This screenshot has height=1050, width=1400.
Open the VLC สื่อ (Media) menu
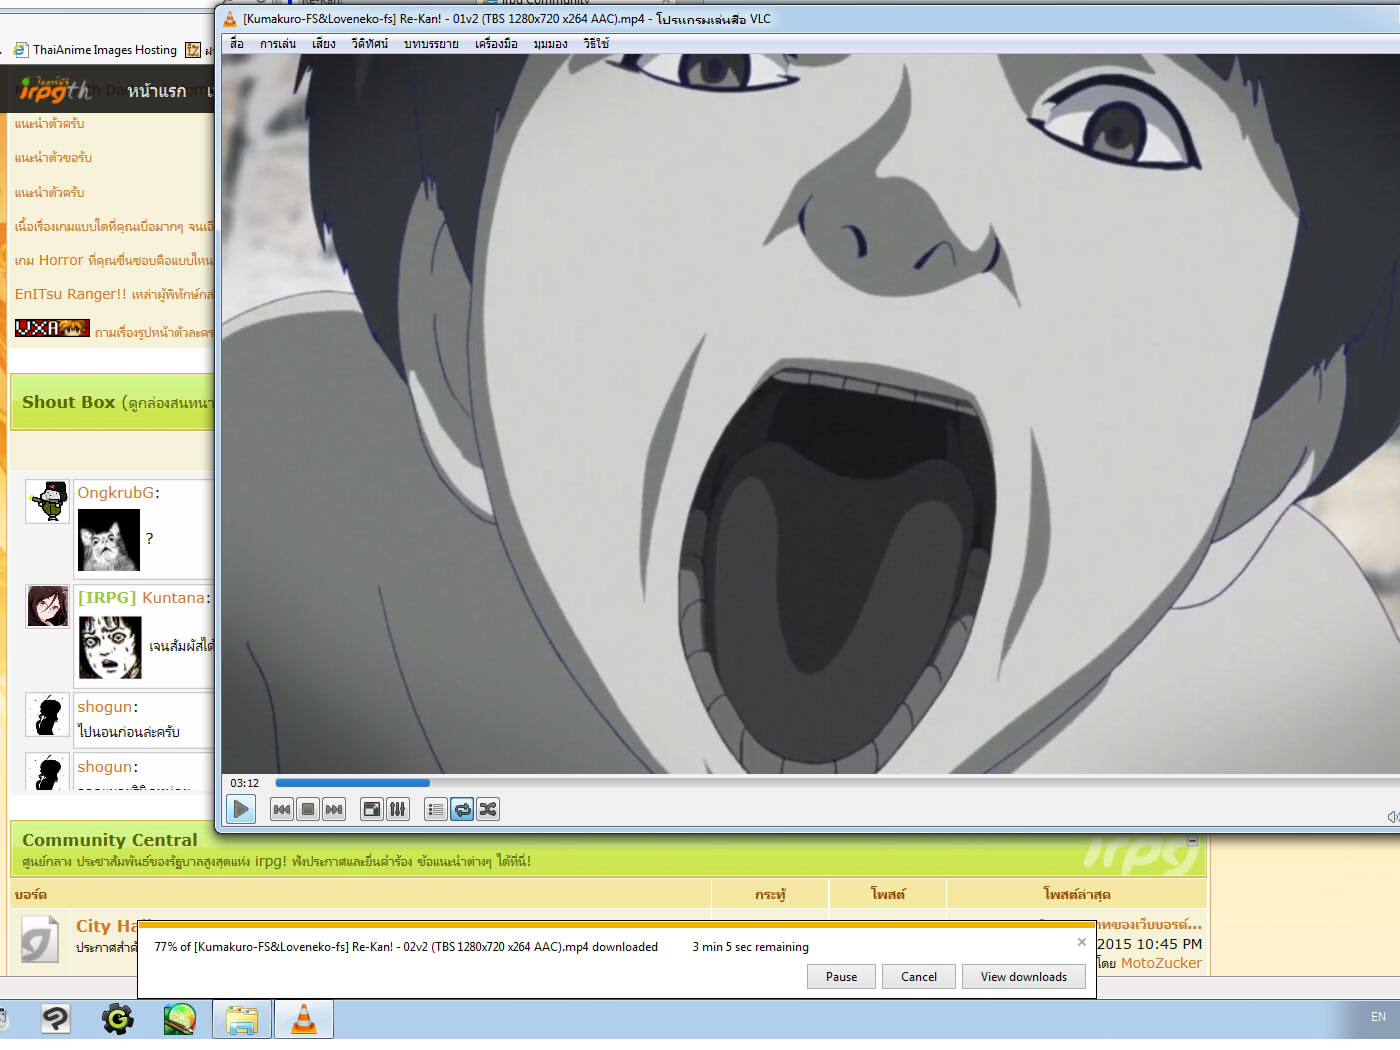click(x=237, y=44)
